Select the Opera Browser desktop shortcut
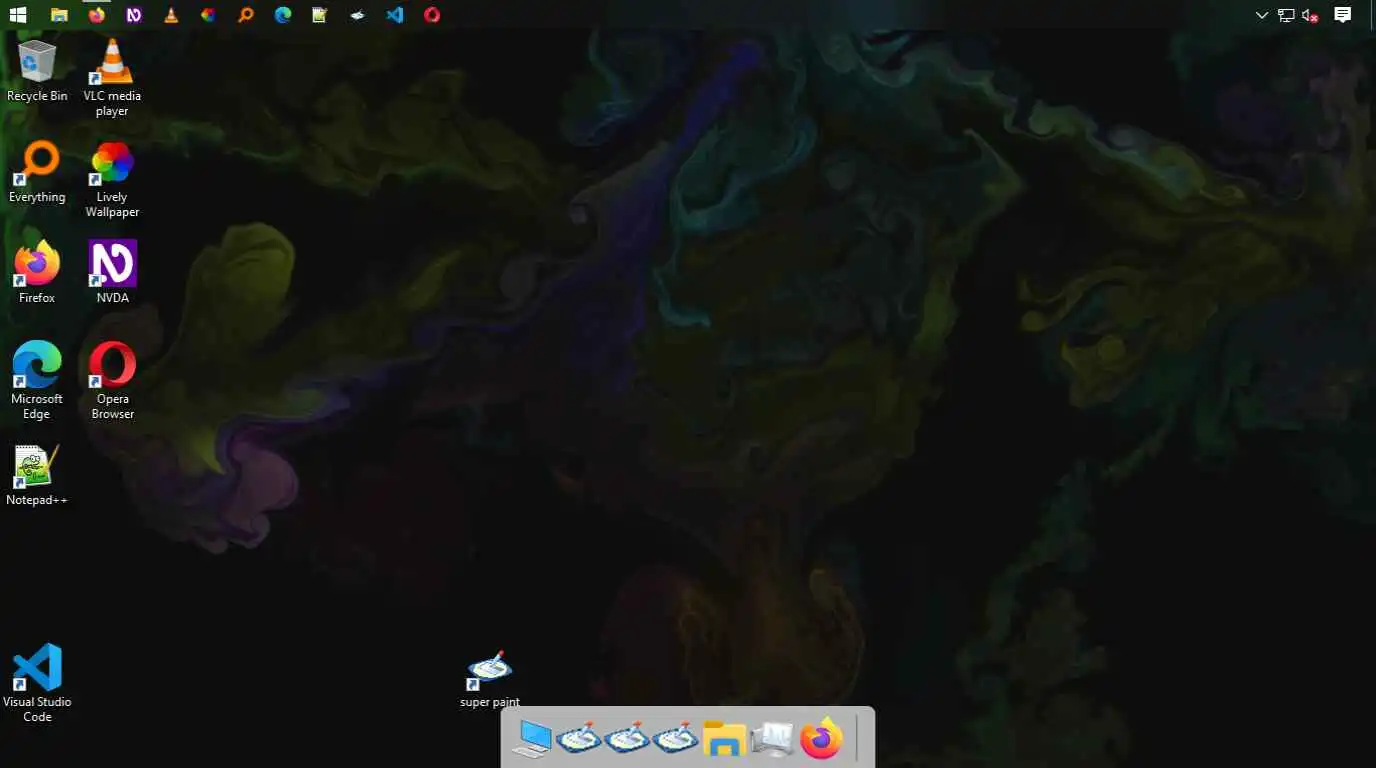1376x768 pixels. [112, 380]
